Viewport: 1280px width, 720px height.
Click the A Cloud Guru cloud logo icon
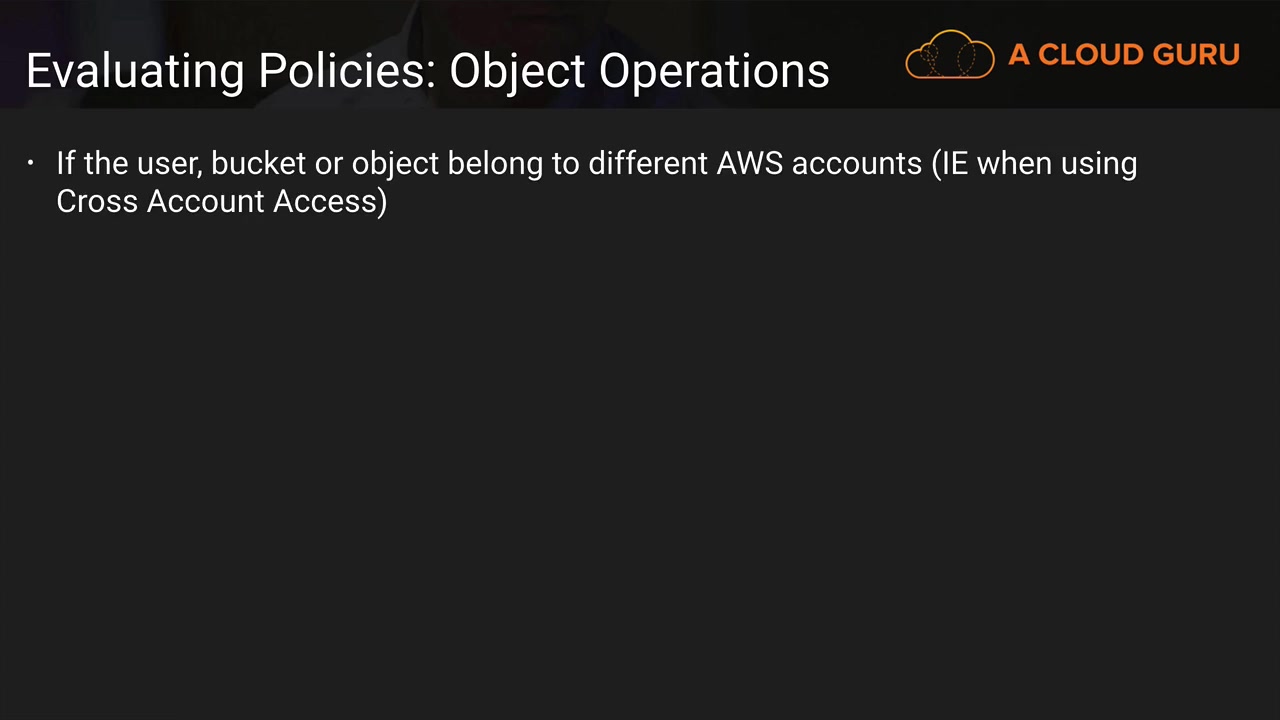point(949,54)
